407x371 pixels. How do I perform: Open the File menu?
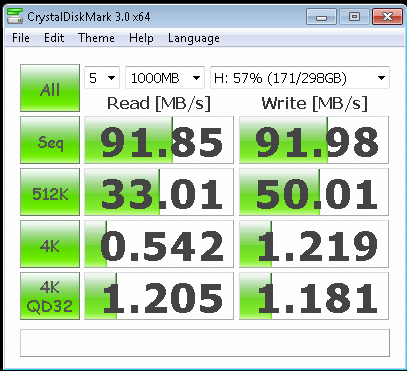click(21, 38)
